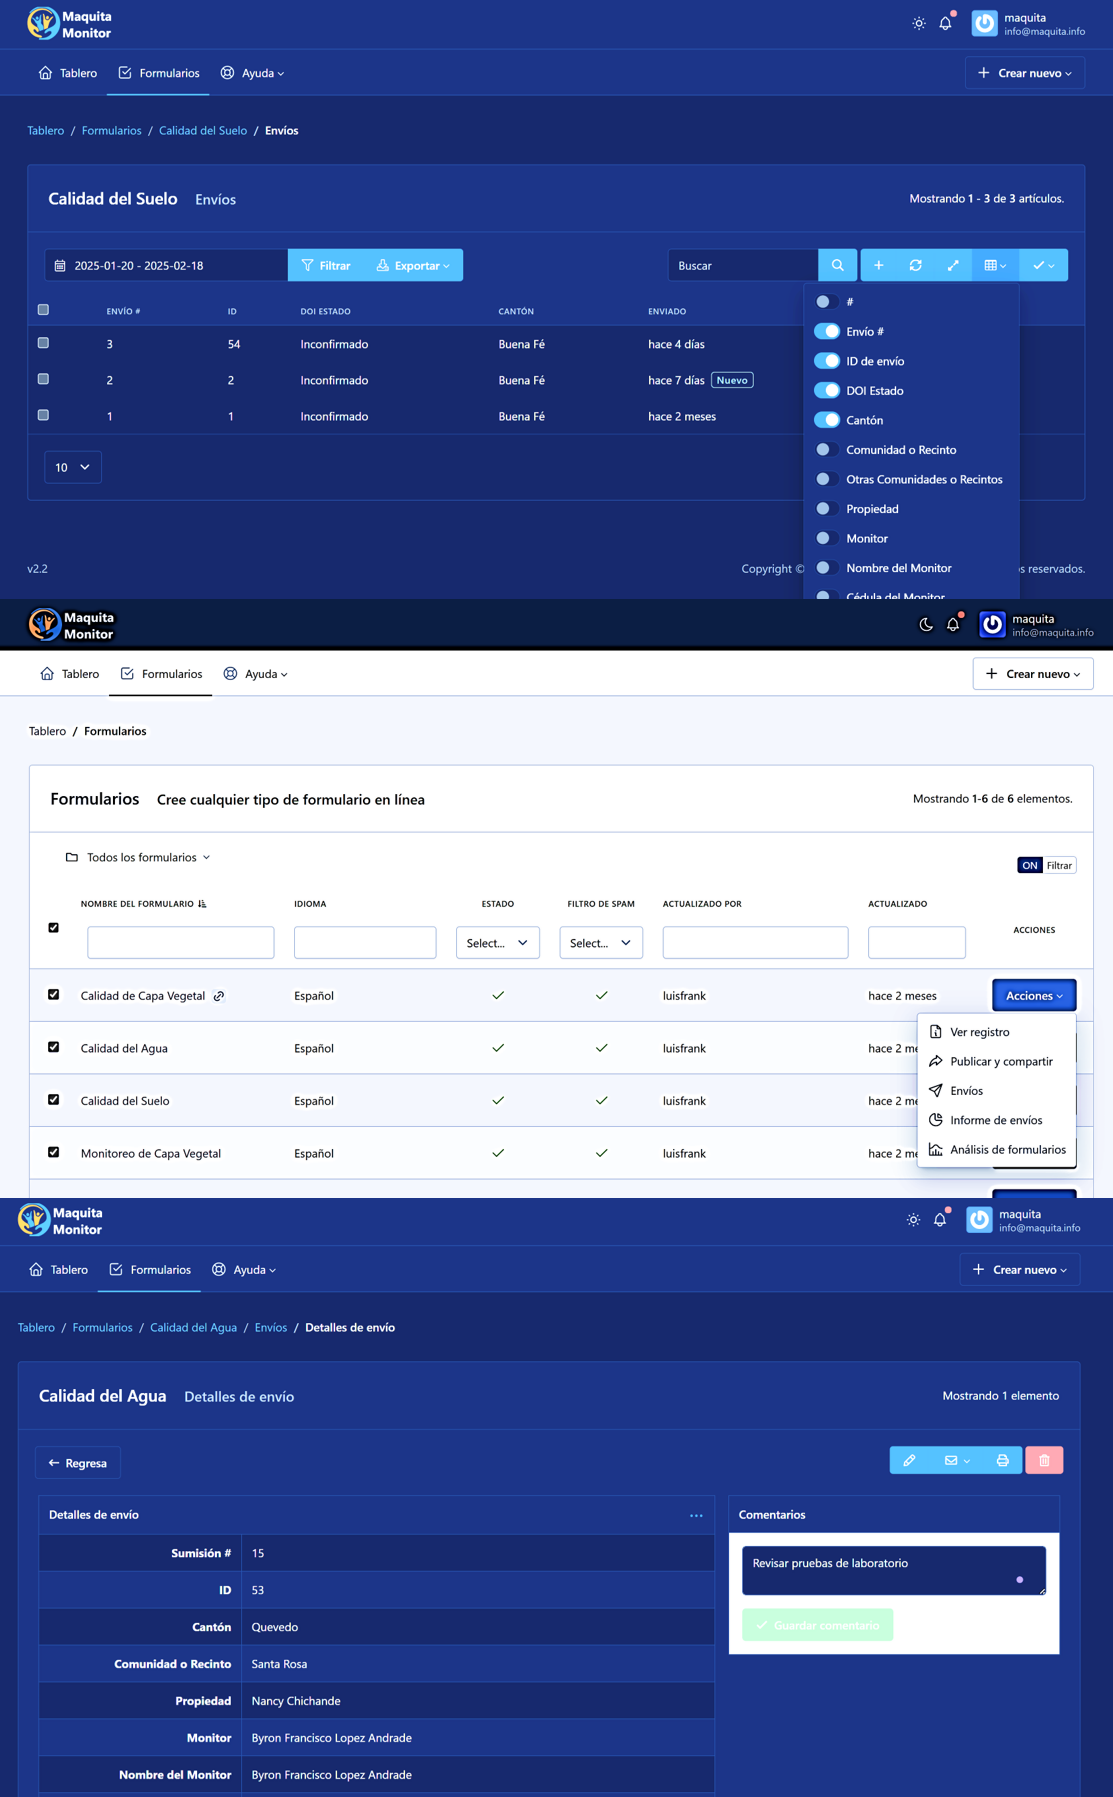
Task: Click the red delete trash icon
Action: click(x=1044, y=1460)
